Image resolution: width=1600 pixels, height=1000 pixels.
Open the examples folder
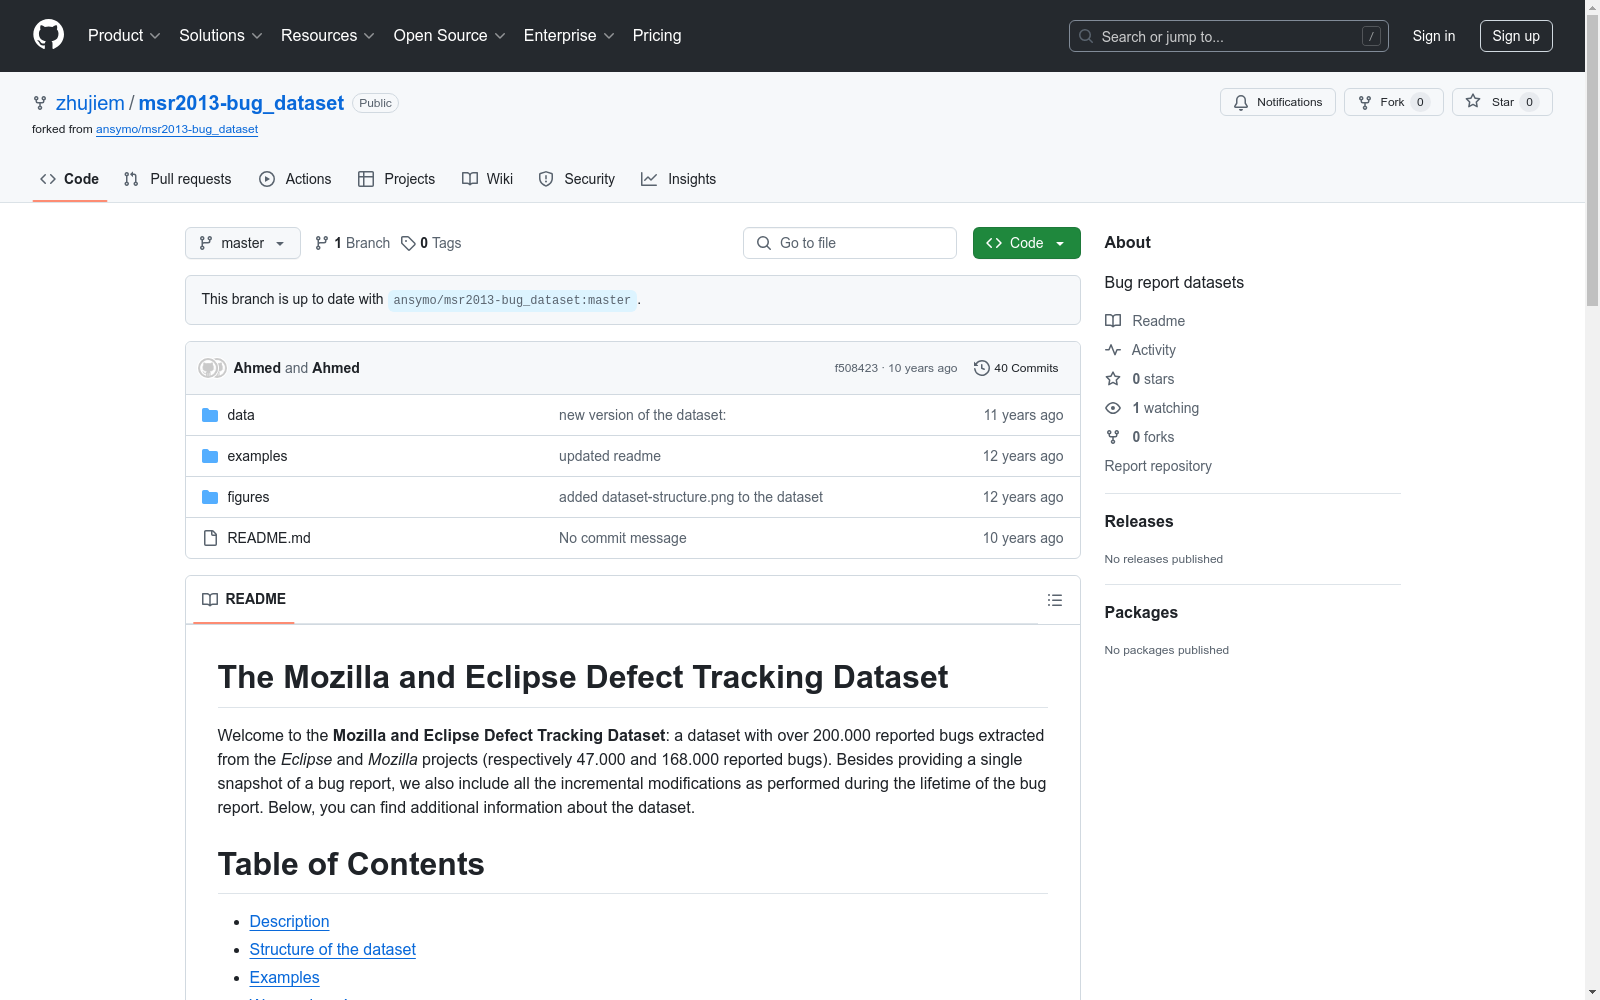click(257, 456)
